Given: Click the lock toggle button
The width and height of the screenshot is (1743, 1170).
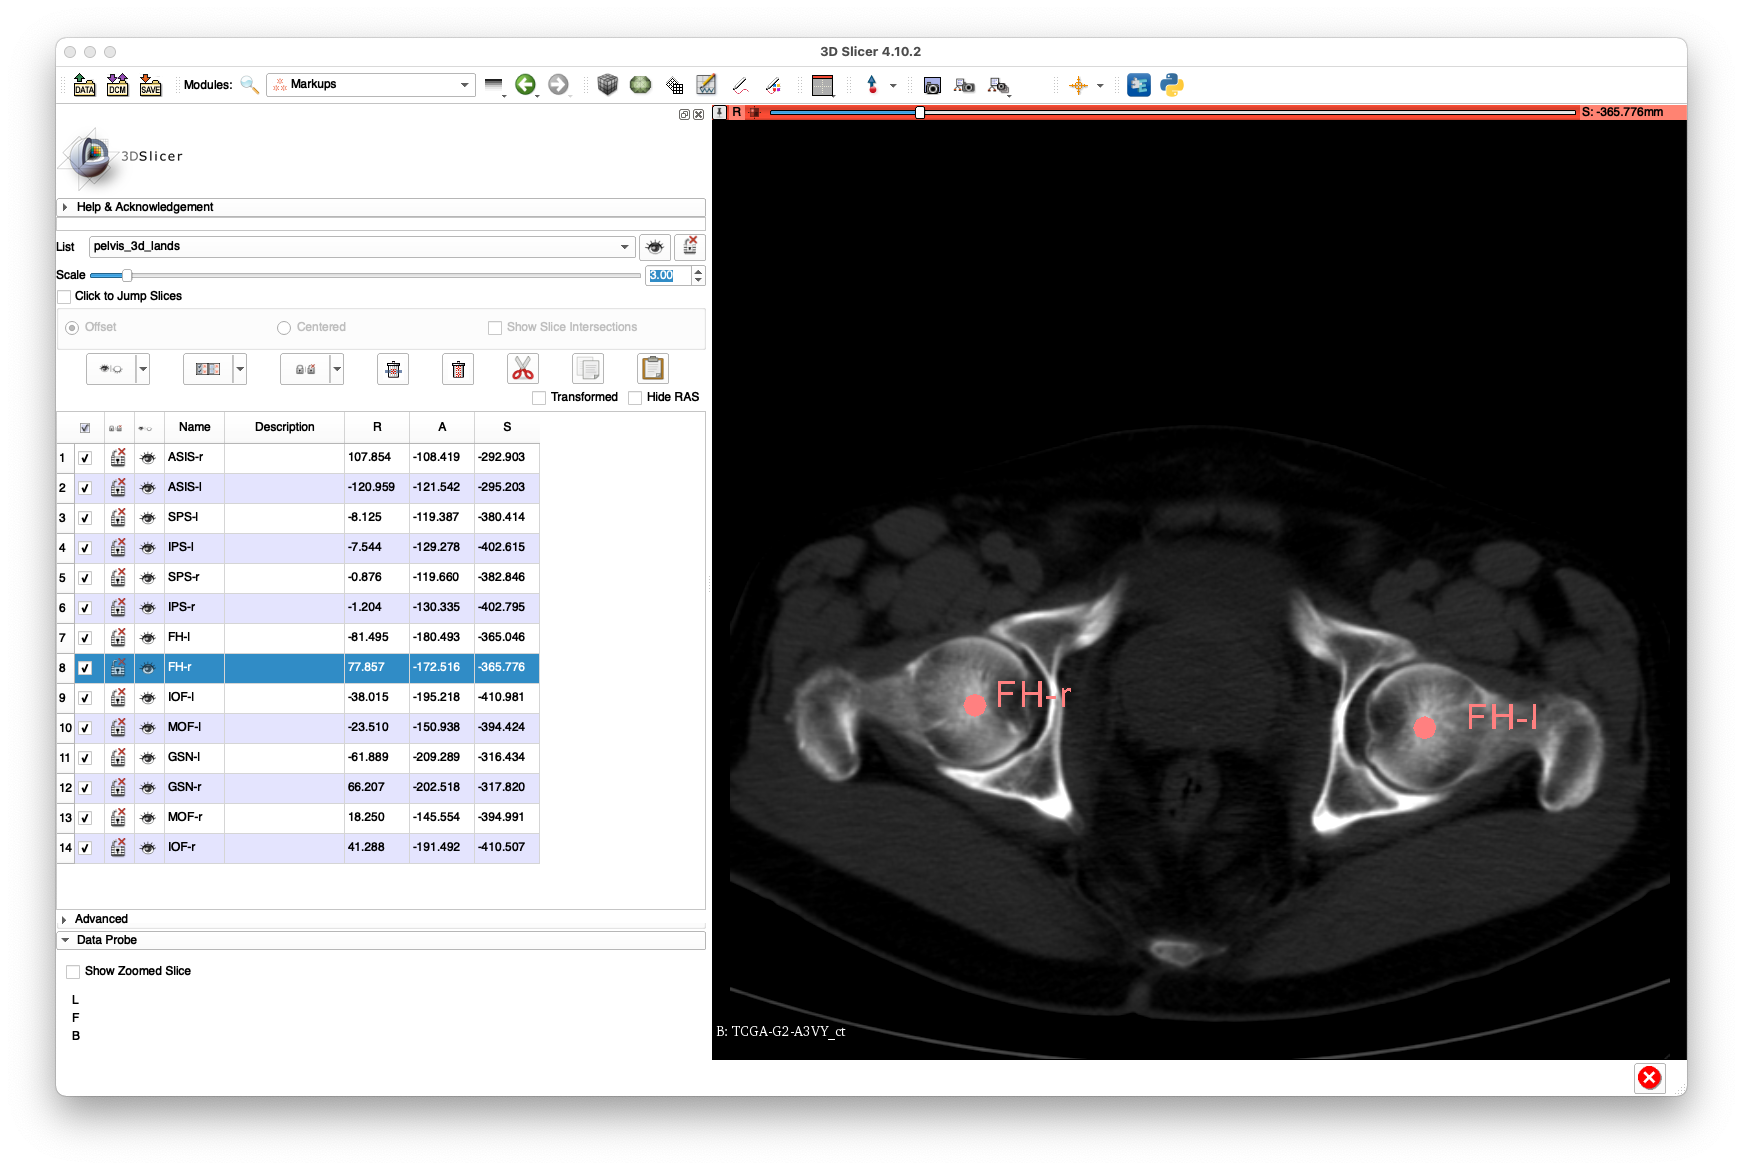Looking at the screenshot, I should pyautogui.click(x=305, y=369).
